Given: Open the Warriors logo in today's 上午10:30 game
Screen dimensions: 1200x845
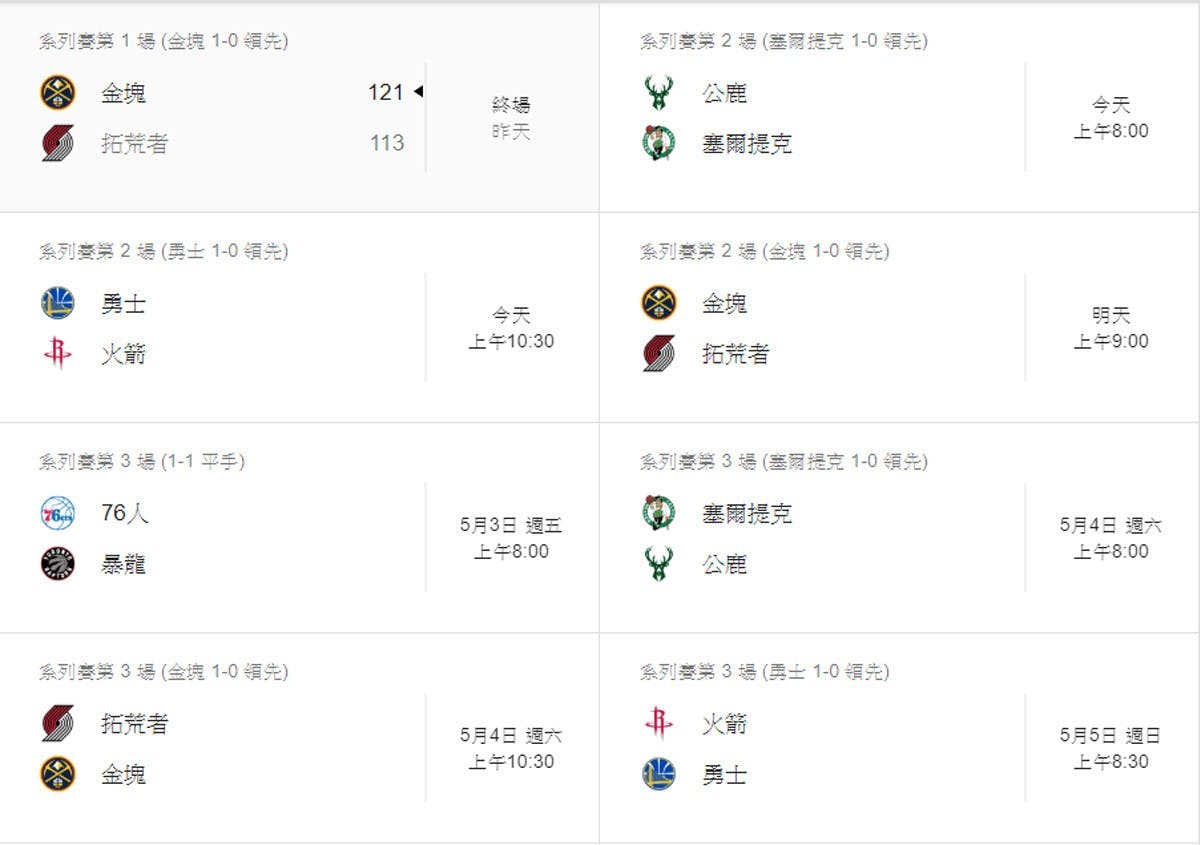Looking at the screenshot, I should click(x=58, y=303).
